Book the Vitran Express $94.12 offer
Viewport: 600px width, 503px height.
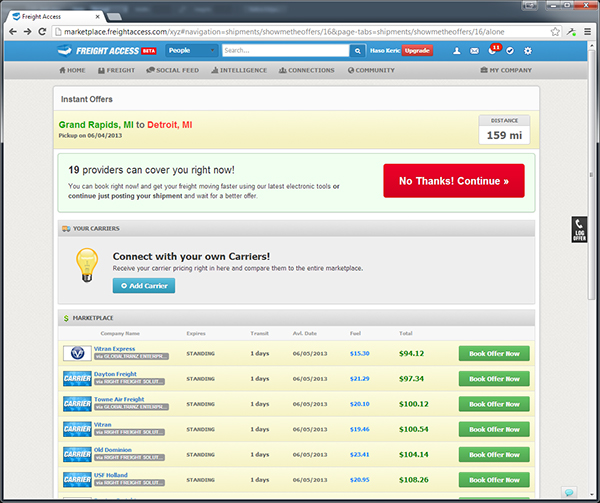(x=494, y=353)
